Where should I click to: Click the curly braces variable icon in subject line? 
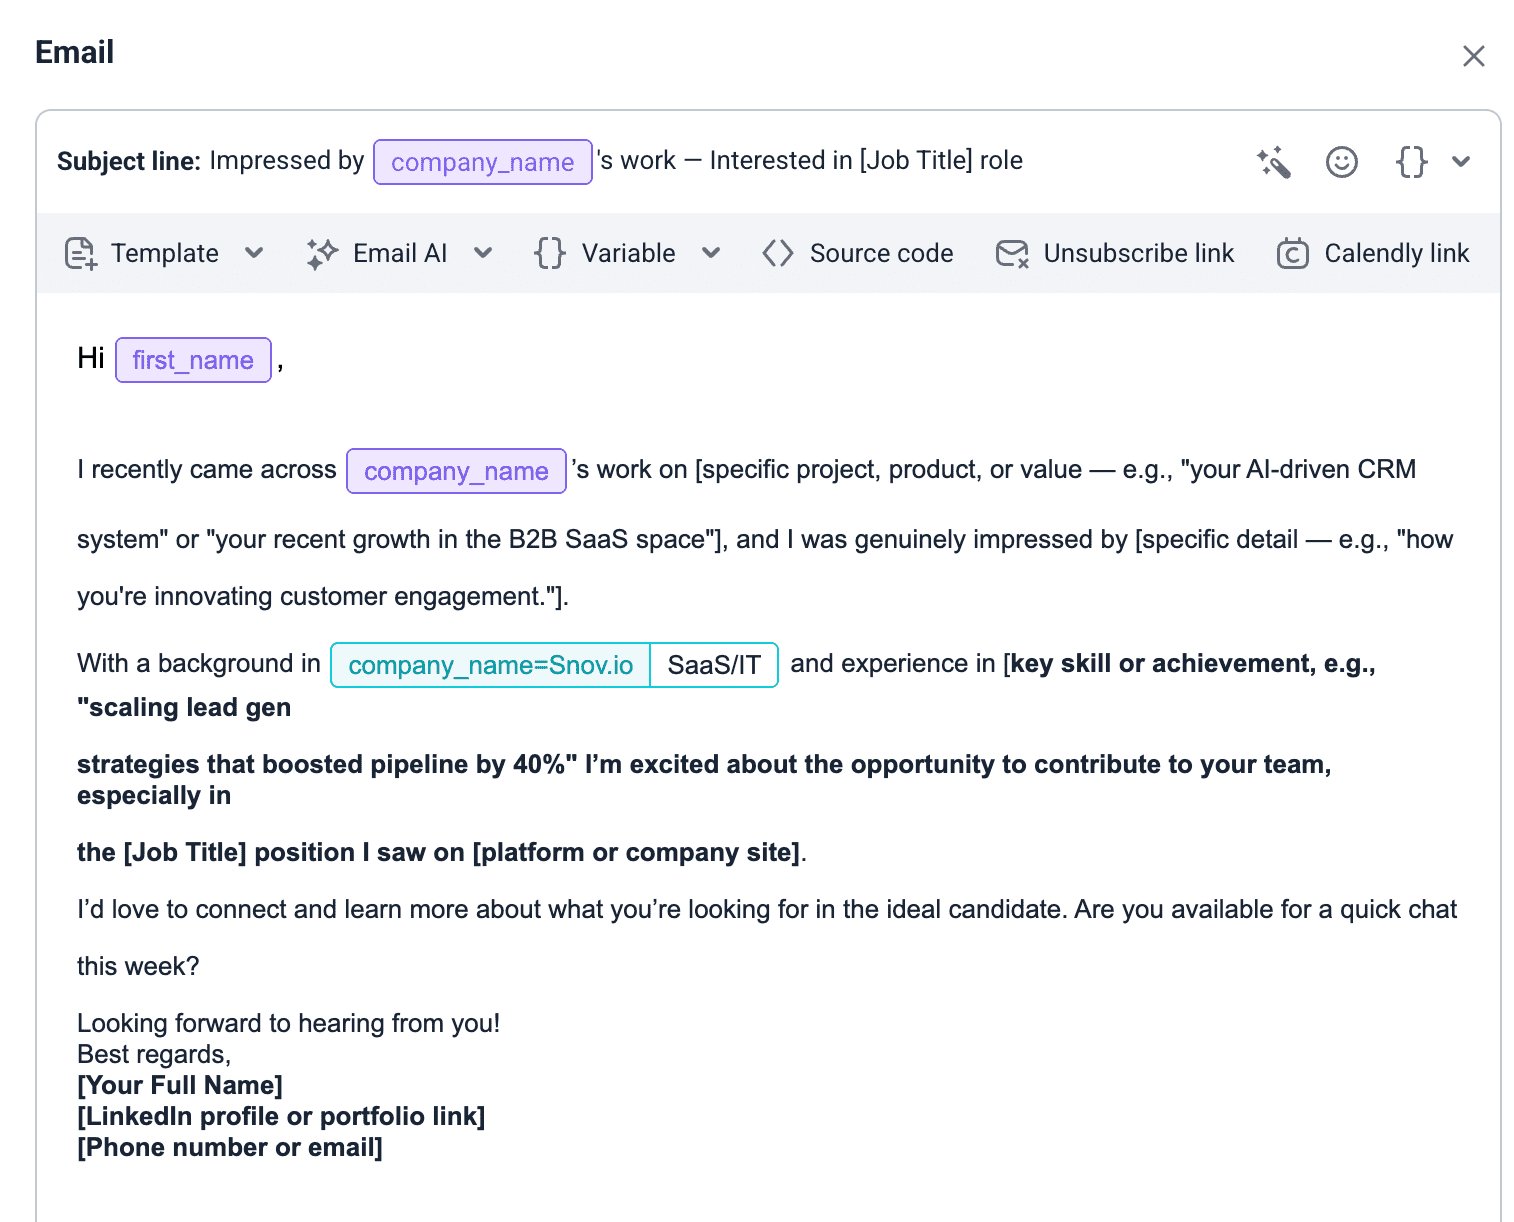click(1411, 162)
